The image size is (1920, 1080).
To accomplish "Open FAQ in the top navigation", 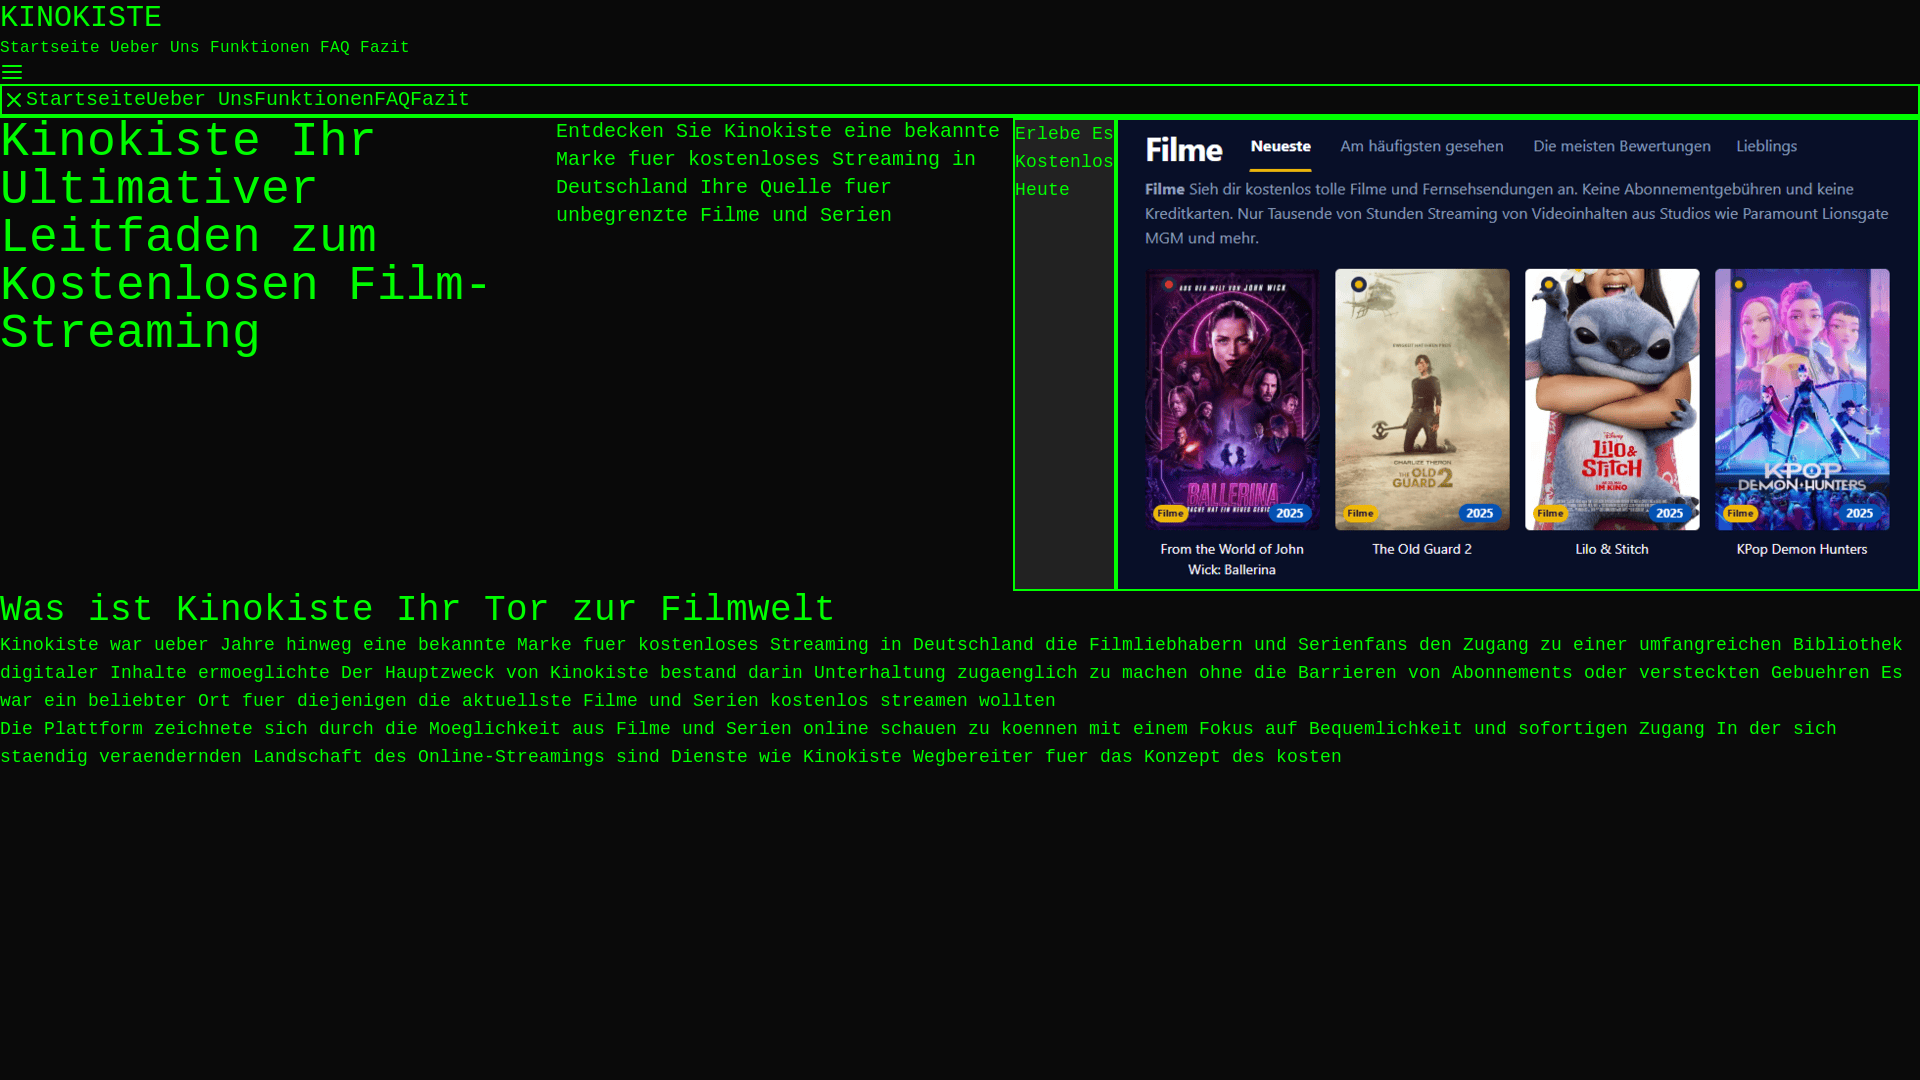I will [x=335, y=48].
